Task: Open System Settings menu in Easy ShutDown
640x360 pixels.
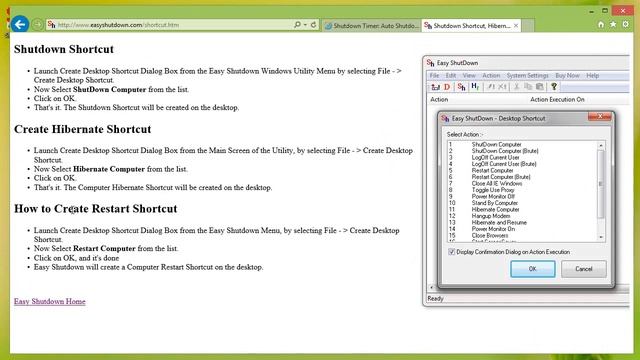Action: pos(527,76)
